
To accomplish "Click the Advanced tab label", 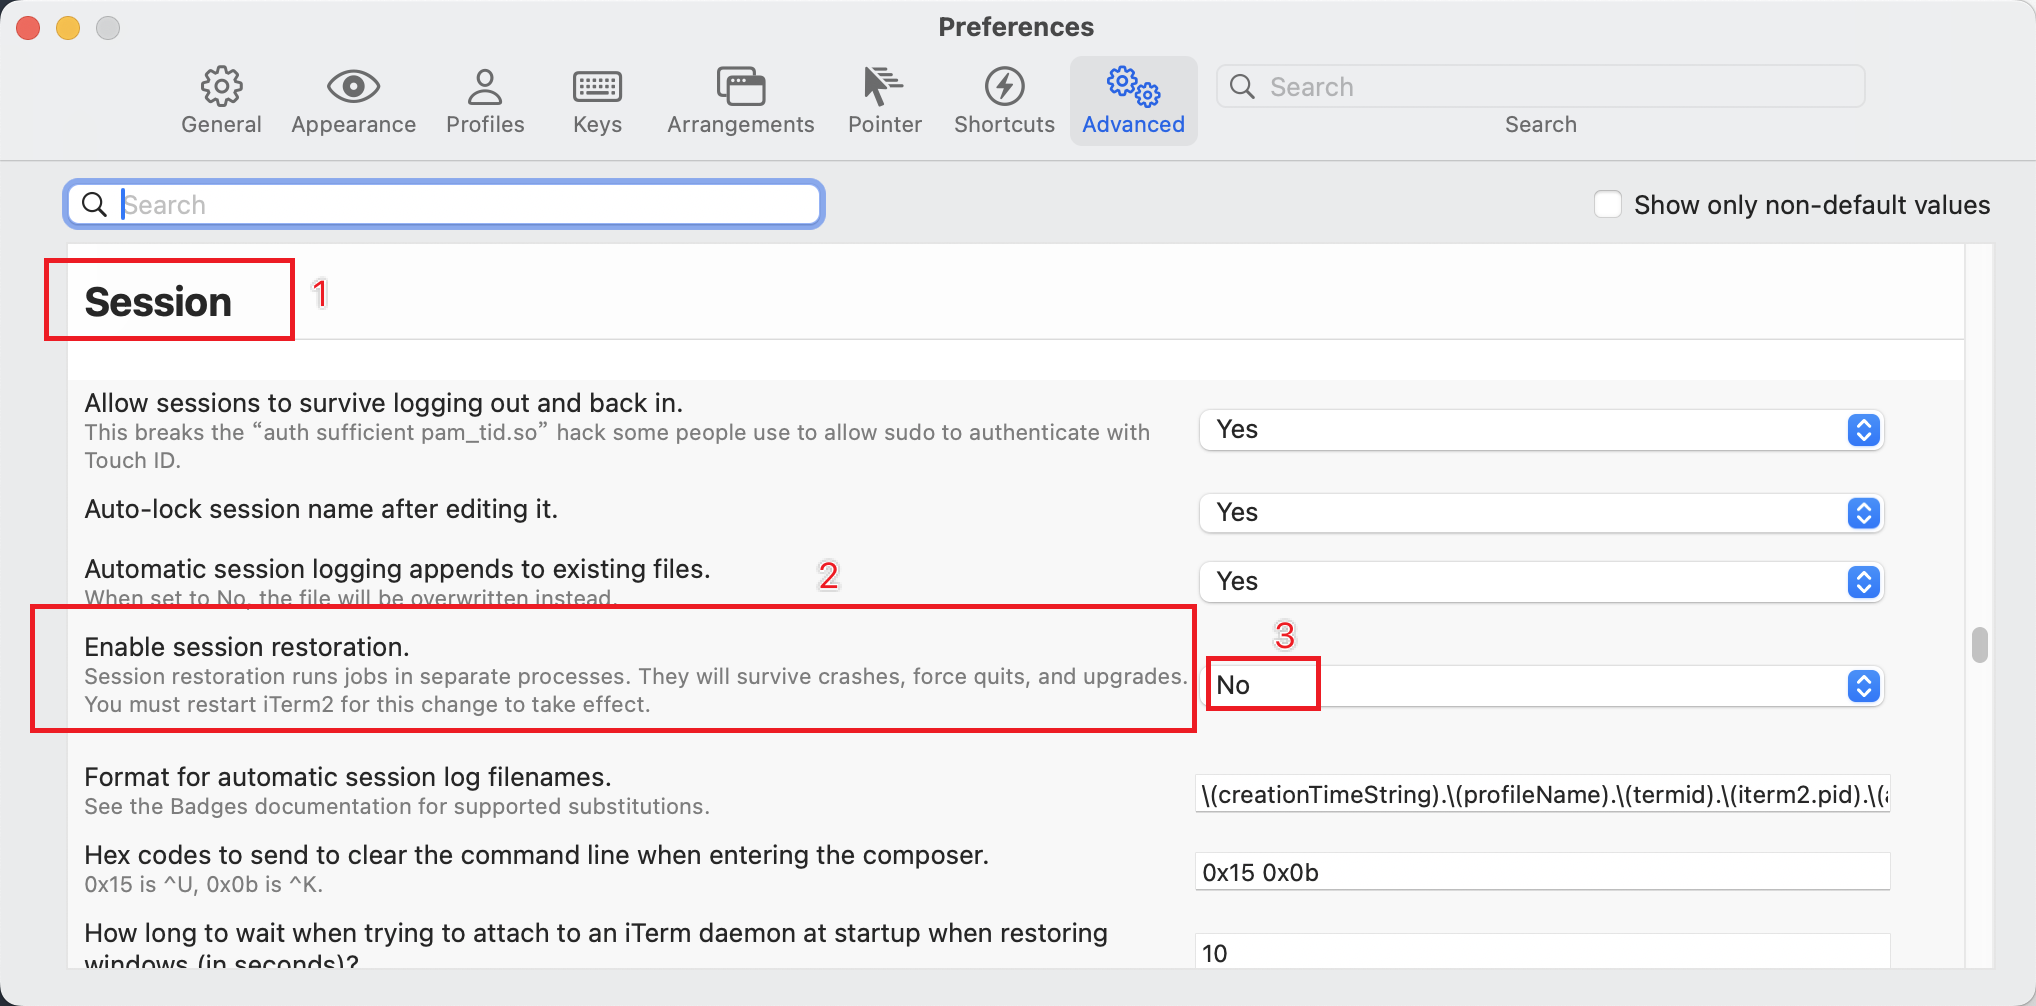I will (x=1133, y=124).
